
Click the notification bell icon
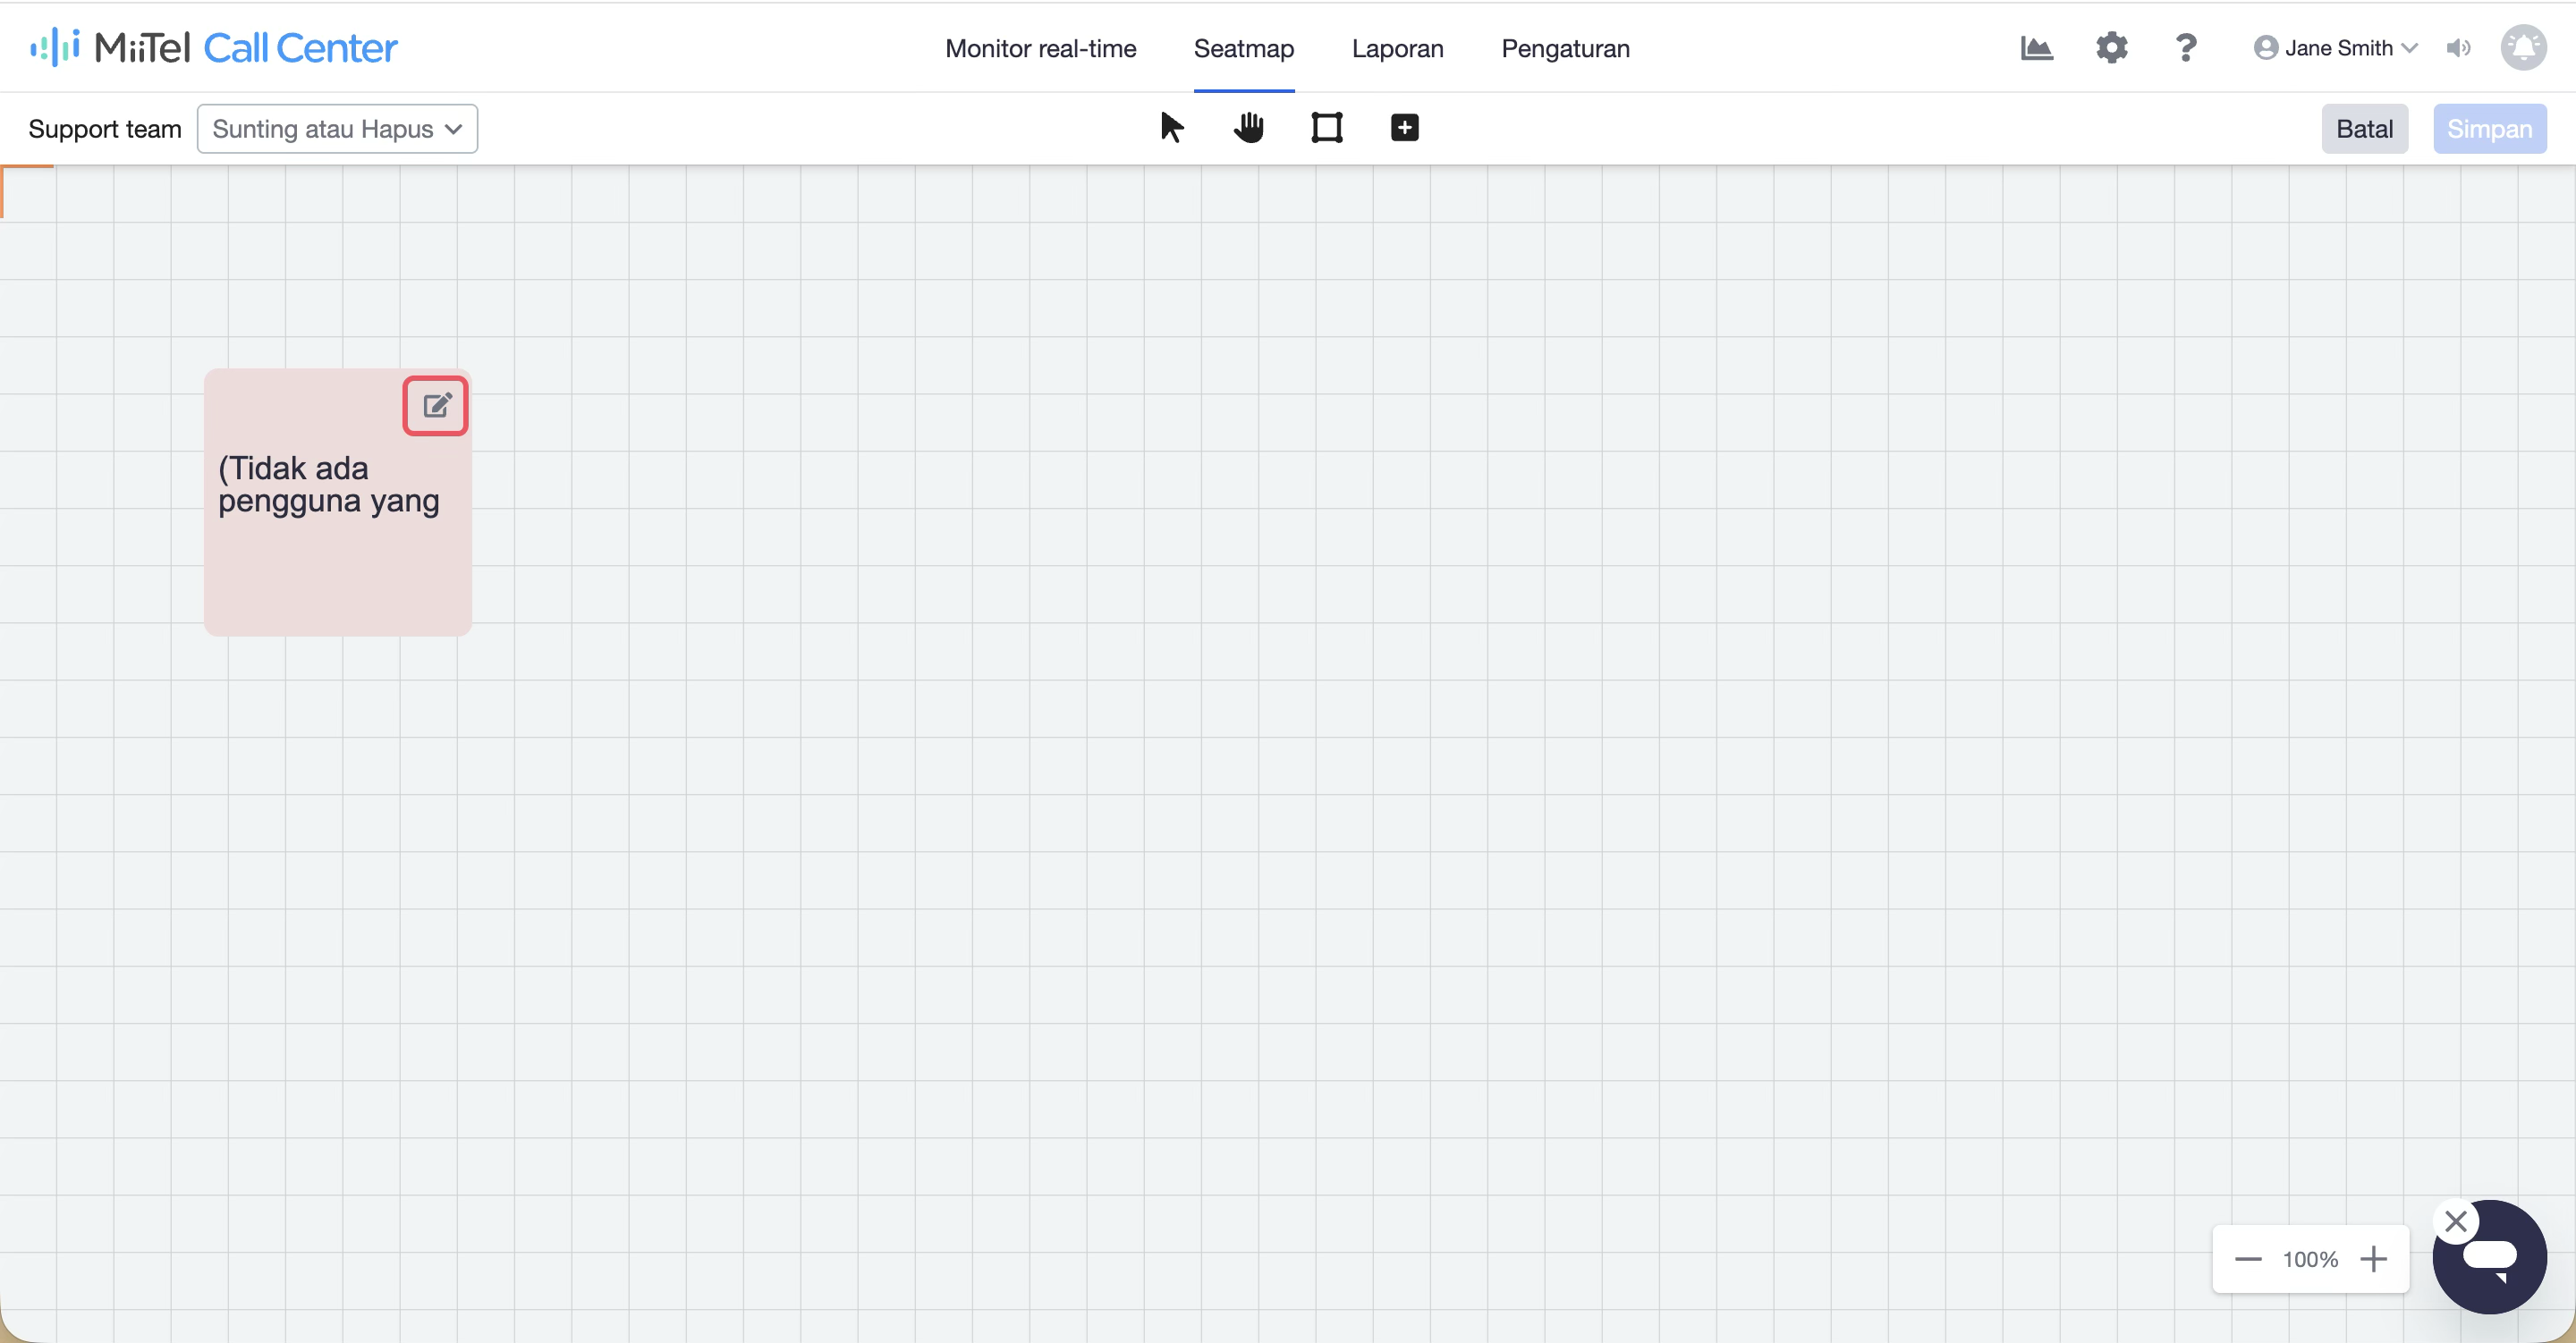(x=2524, y=48)
